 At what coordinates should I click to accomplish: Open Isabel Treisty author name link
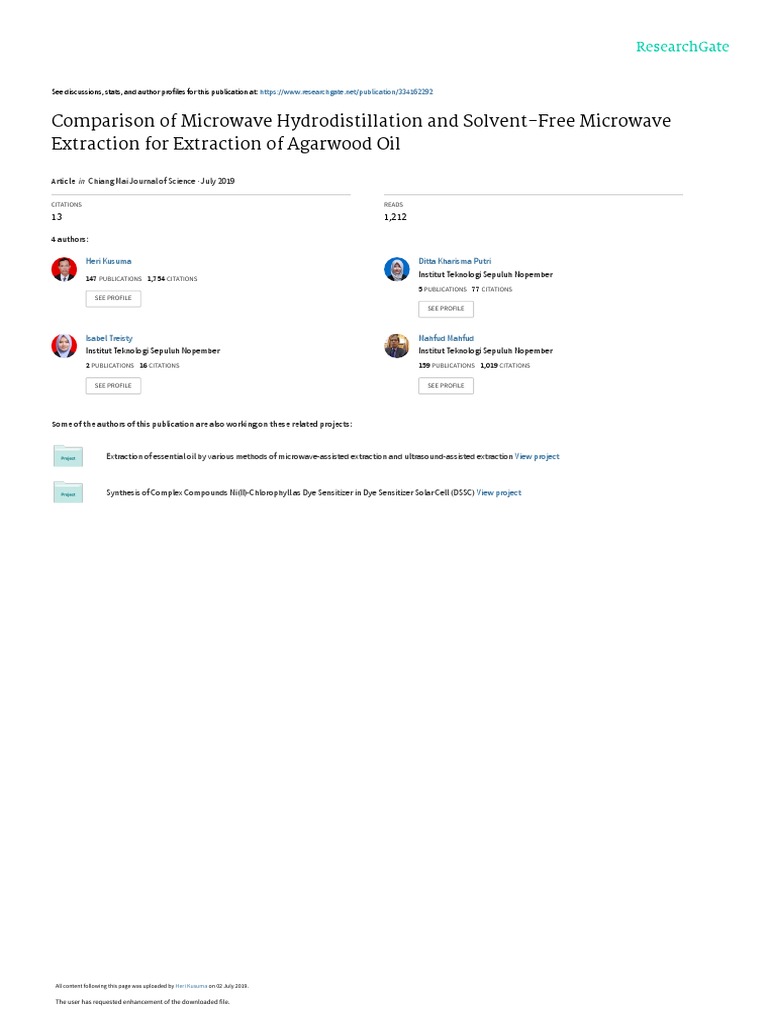[109, 338]
